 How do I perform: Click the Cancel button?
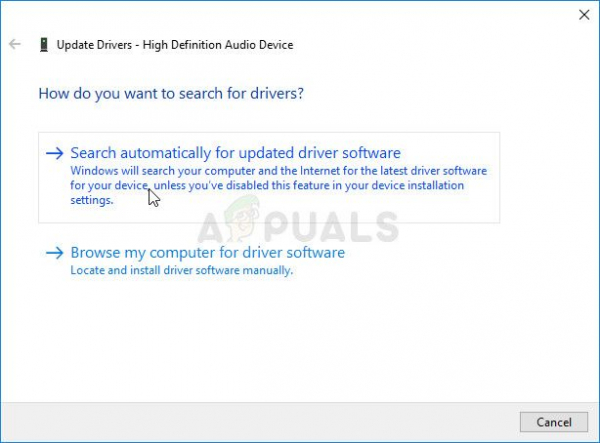click(x=554, y=422)
